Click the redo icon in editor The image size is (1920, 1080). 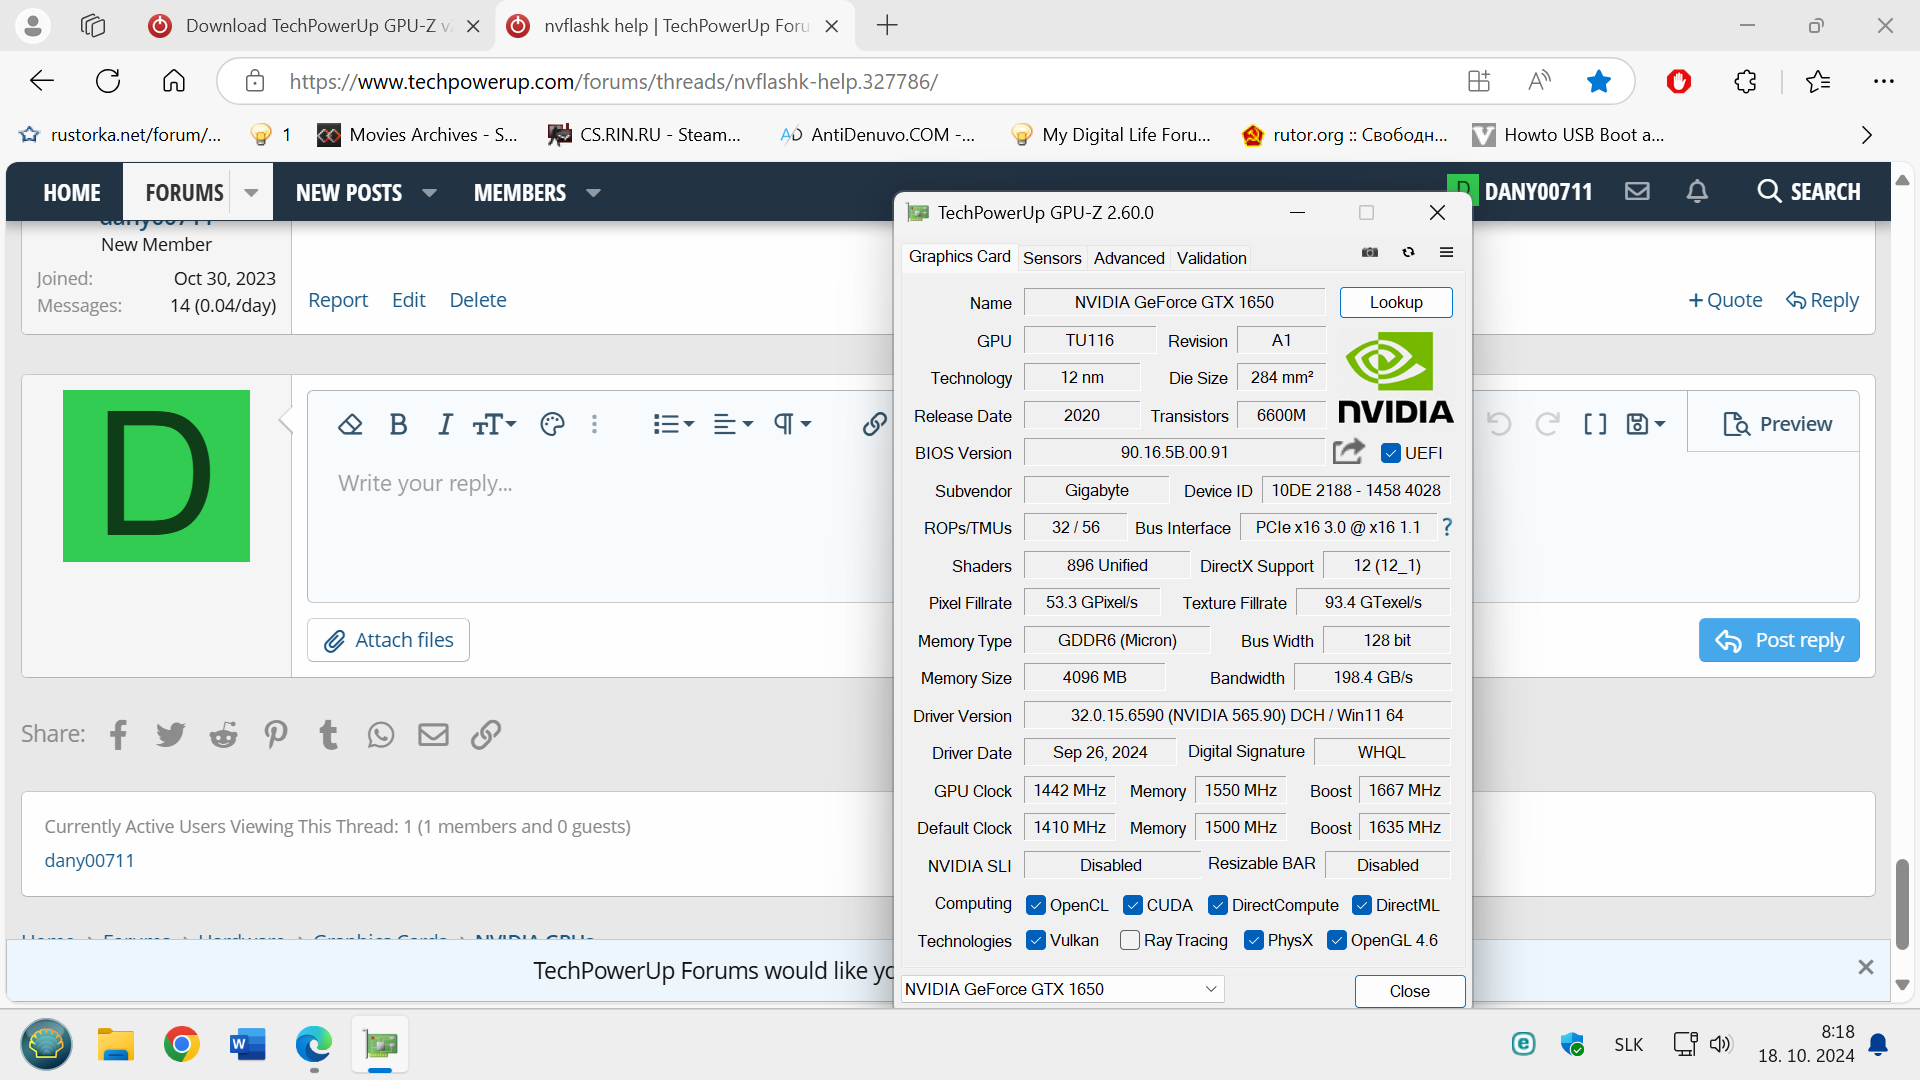[x=1547, y=424]
